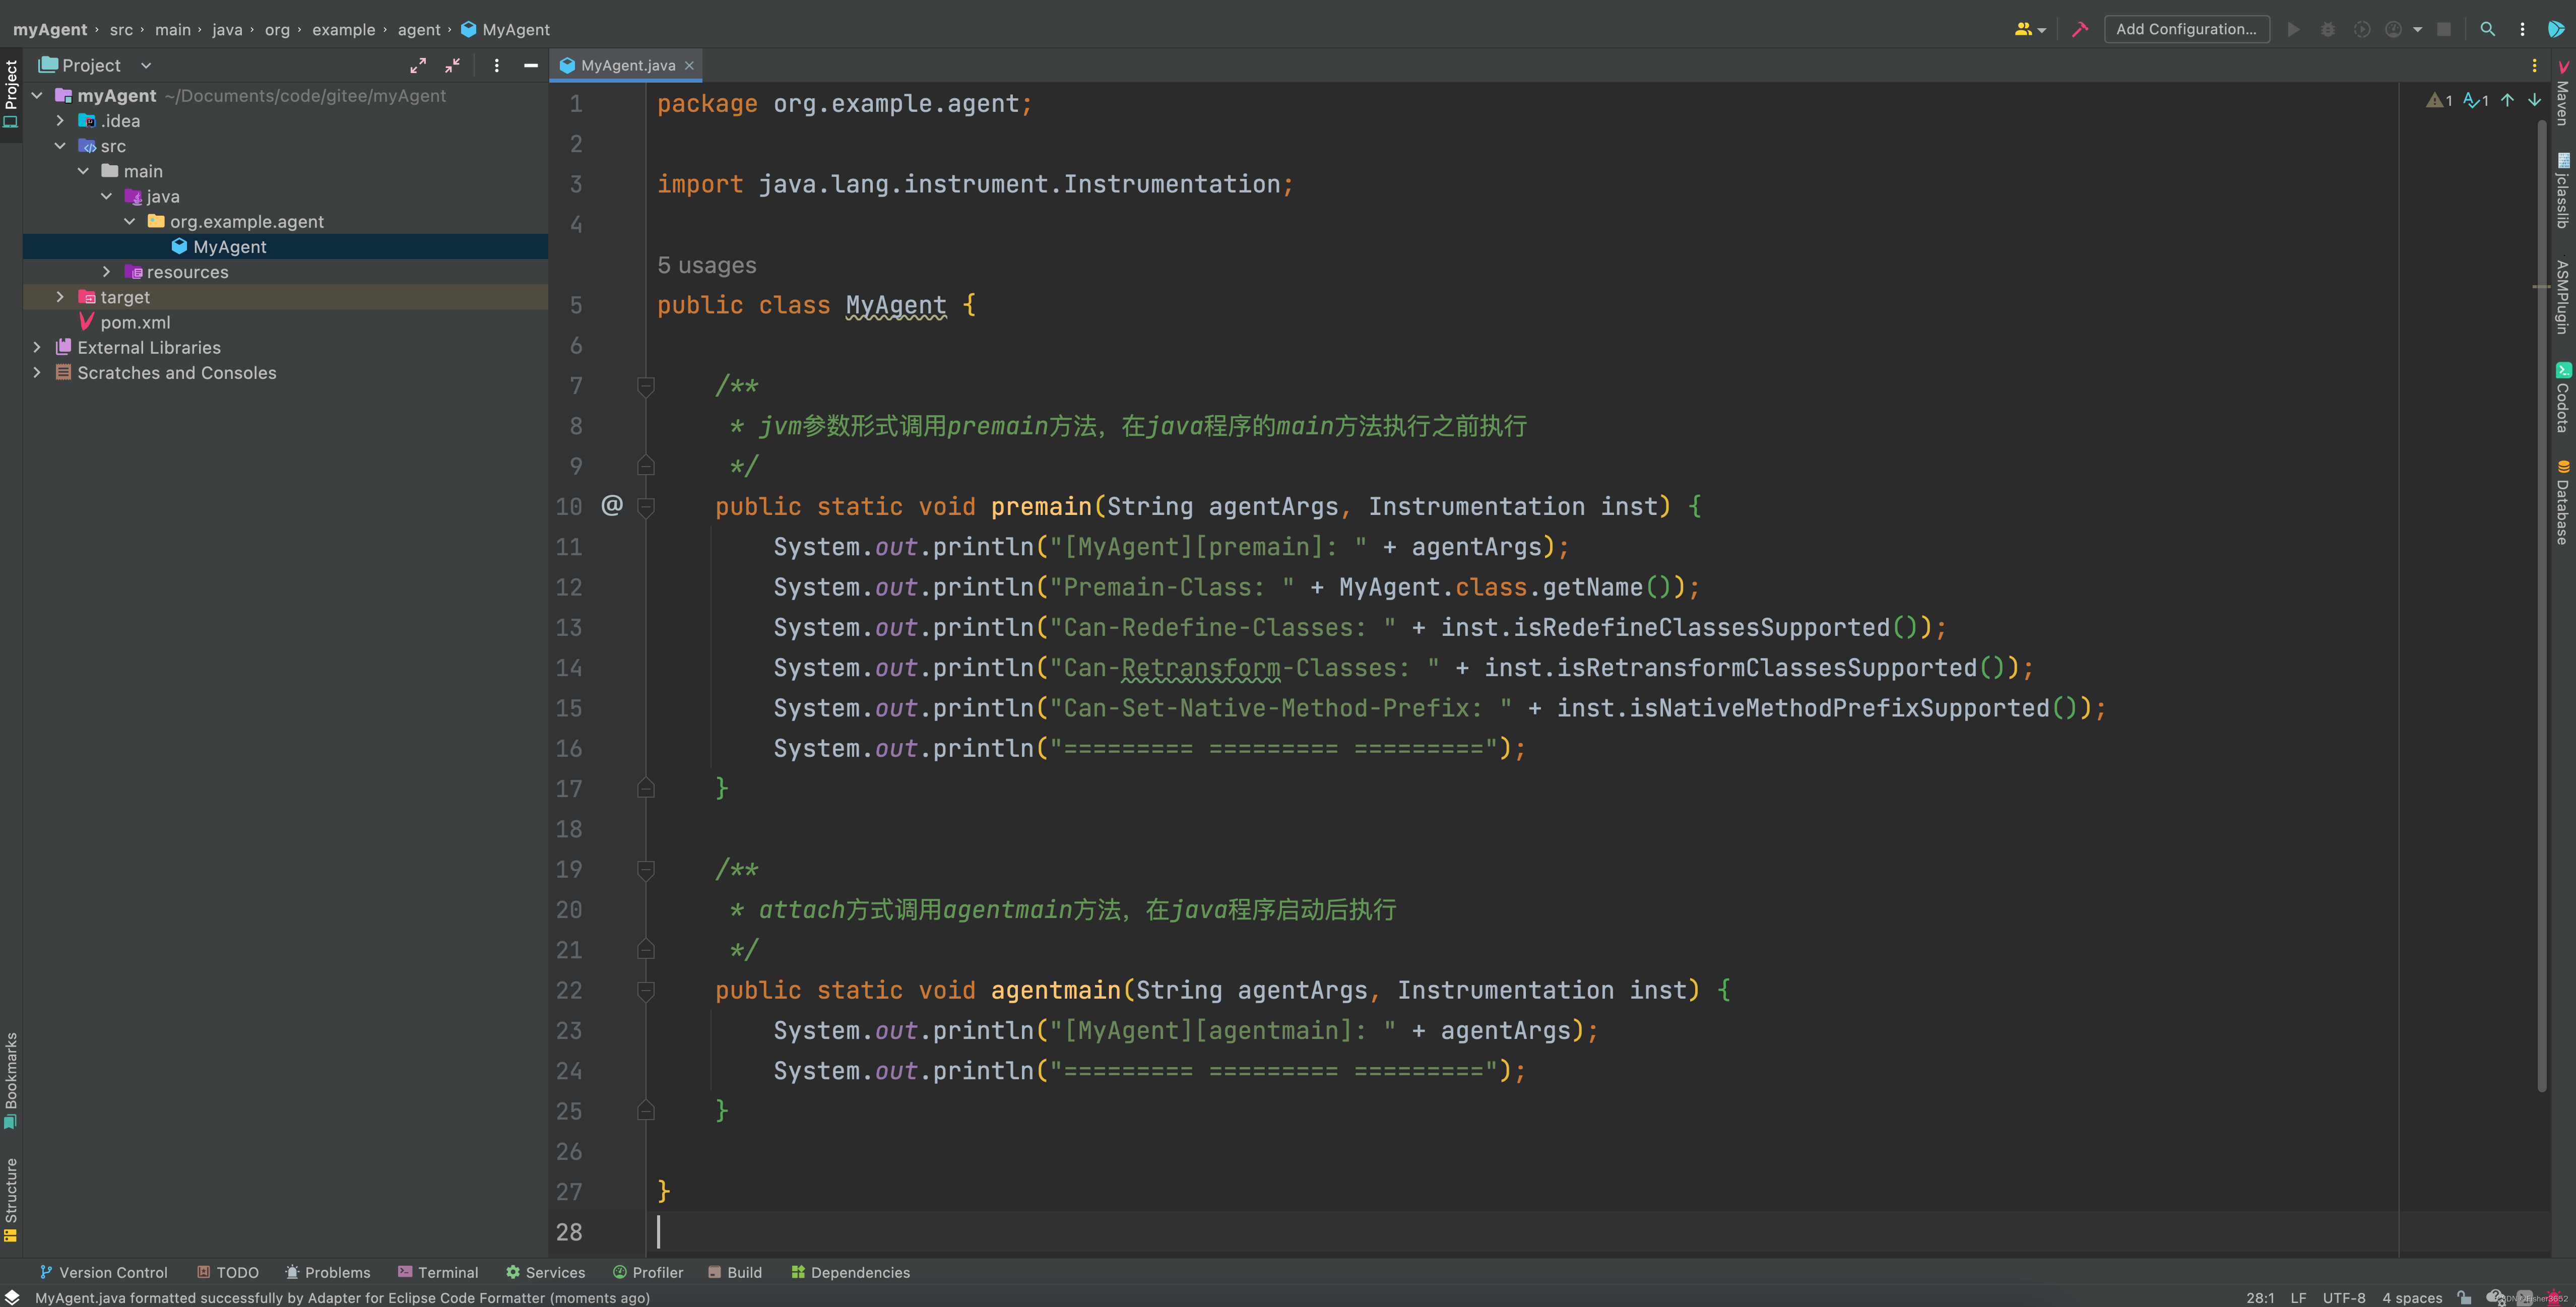Toggle tool window bars icon bottom-left
The image size is (2576, 1307).
click(x=12, y=1297)
